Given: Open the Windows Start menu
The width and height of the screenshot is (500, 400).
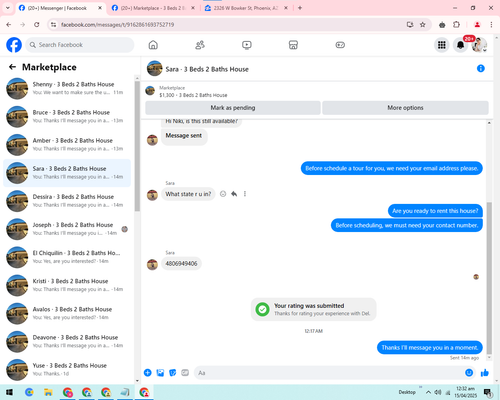Looking at the screenshot, I should click(9, 392).
